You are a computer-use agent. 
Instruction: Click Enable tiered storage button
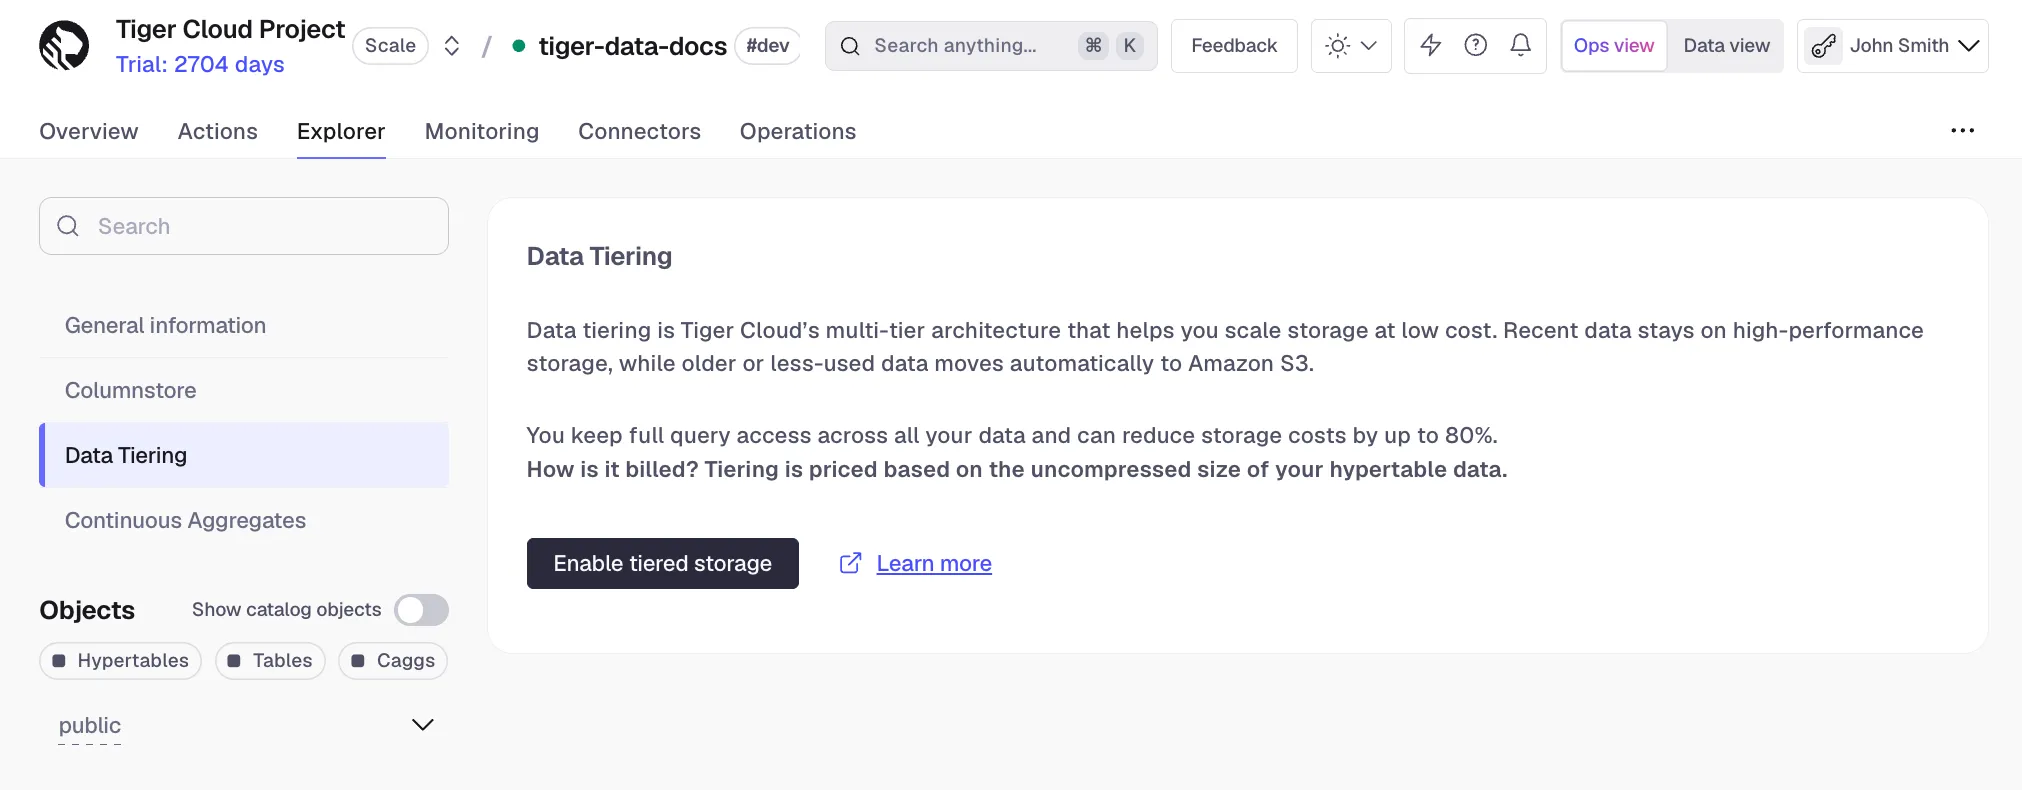click(663, 563)
